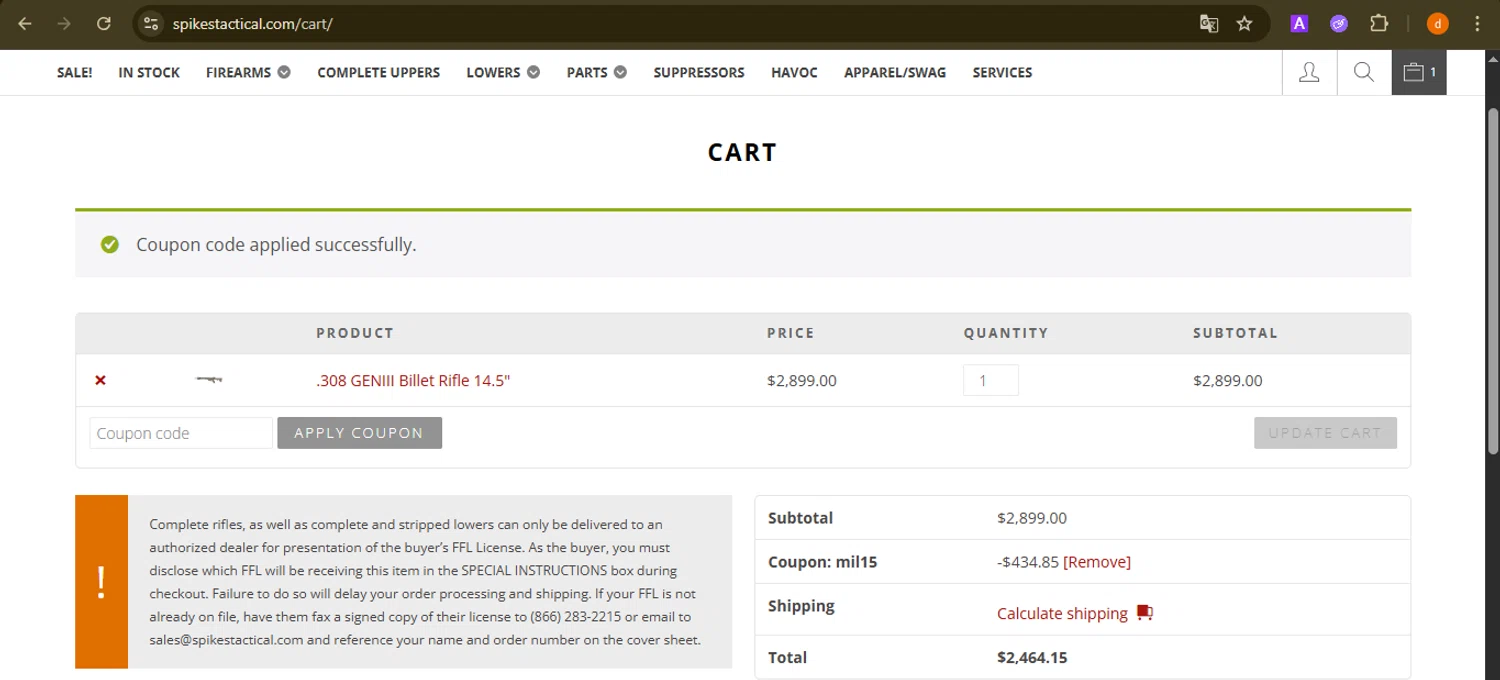1500x680 pixels.
Task: Open the Chrome three-dot menu
Action: click(1477, 23)
